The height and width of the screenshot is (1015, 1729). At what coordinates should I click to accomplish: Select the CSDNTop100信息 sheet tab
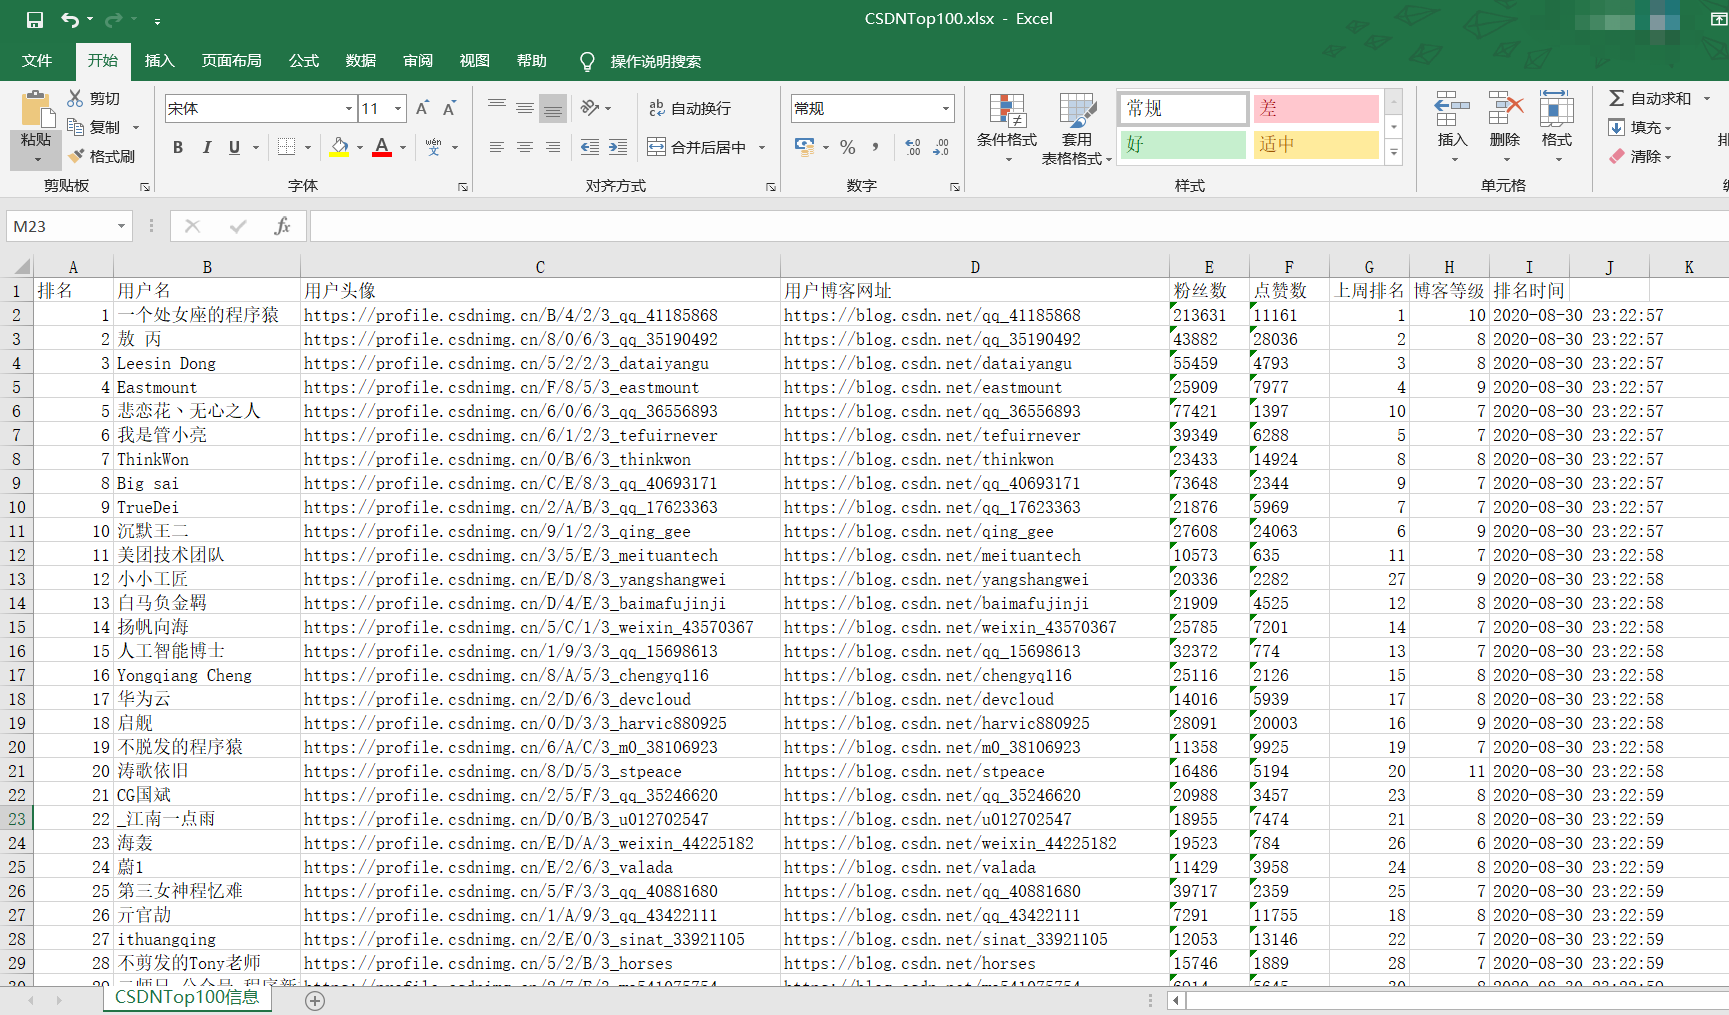[x=187, y=997]
